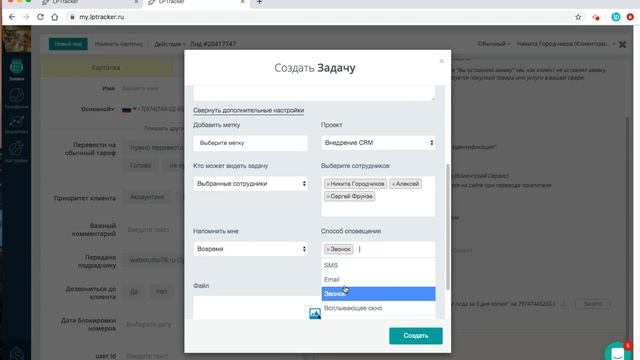Bookmark this page with the star
The width and height of the screenshot is (640, 360).
pos(578,17)
